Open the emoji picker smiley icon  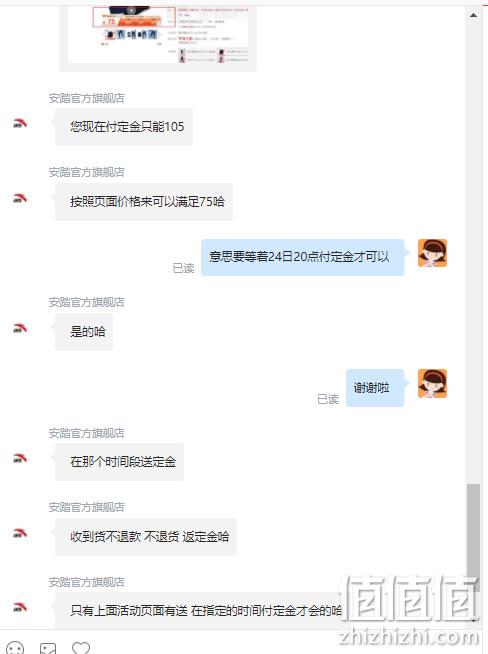(x=15, y=647)
